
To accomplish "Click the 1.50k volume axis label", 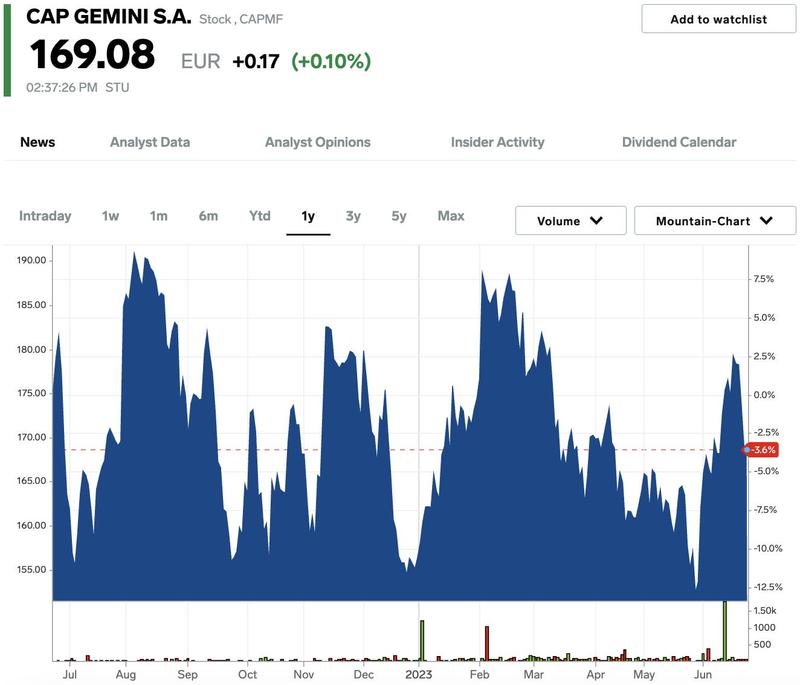I will tap(765, 611).
